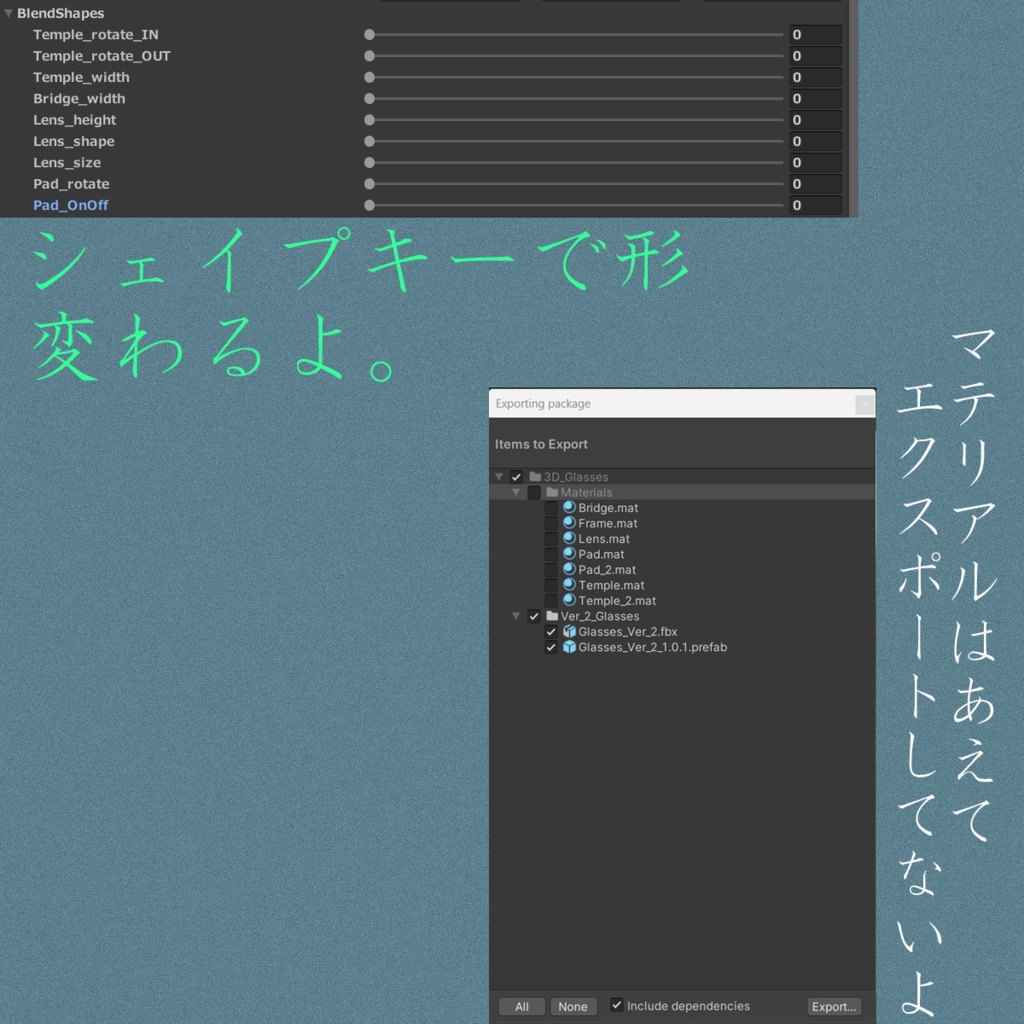Check the Lens.mat checkbox
The height and width of the screenshot is (1024, 1024).
point(551,539)
